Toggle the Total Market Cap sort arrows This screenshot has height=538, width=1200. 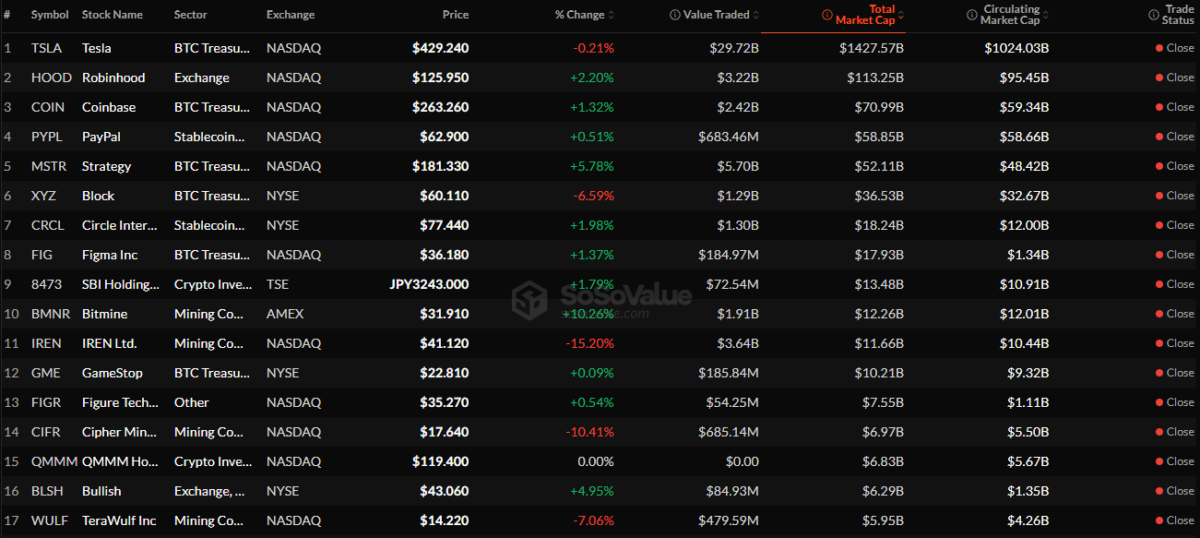click(x=901, y=15)
